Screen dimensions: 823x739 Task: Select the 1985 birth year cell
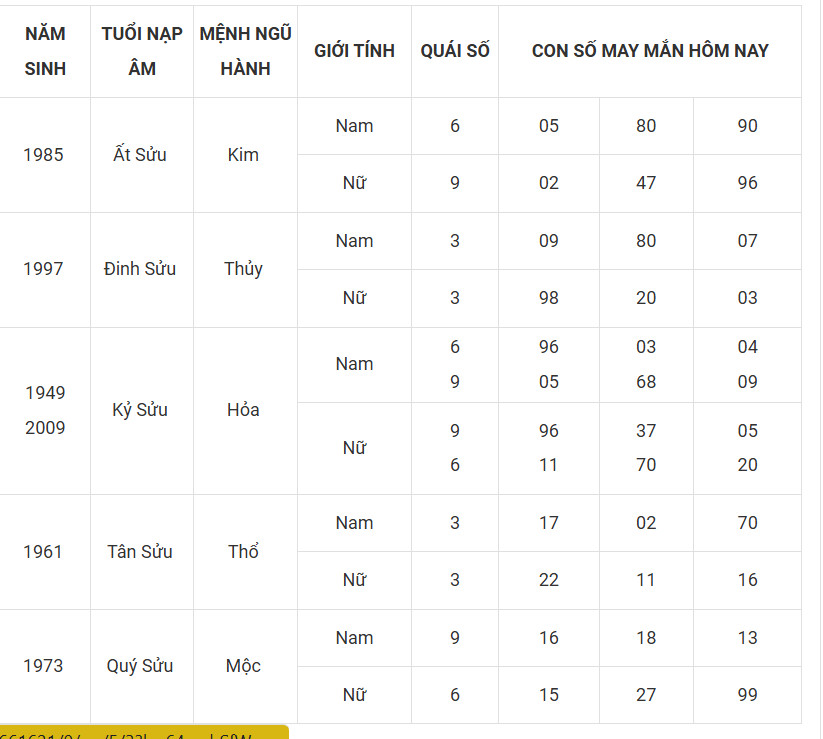[43, 155]
